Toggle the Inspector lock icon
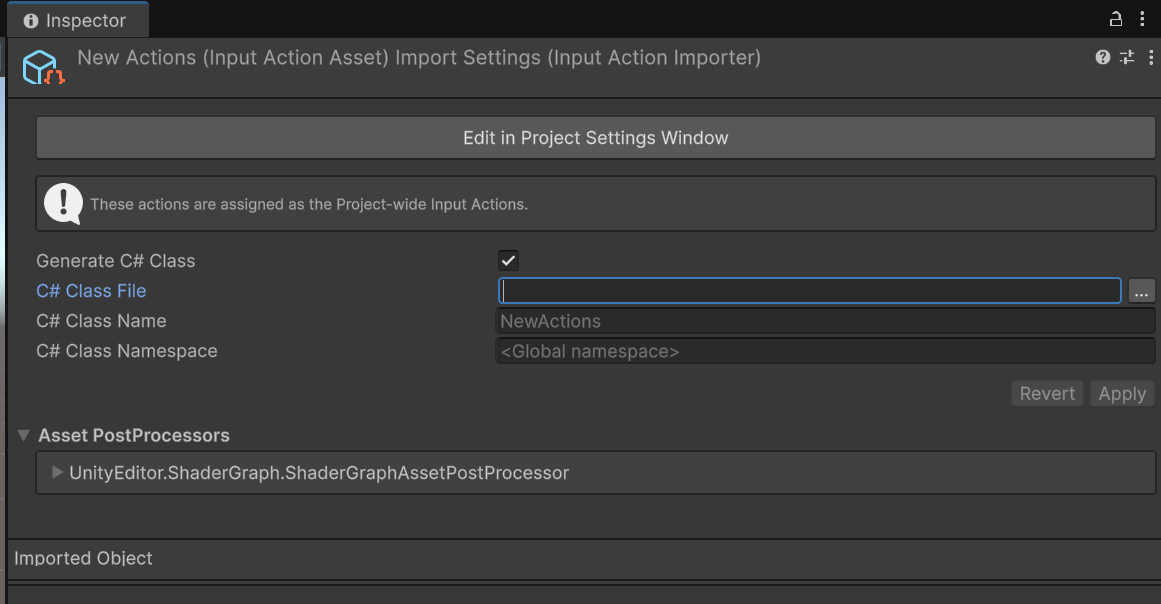 (1116, 19)
